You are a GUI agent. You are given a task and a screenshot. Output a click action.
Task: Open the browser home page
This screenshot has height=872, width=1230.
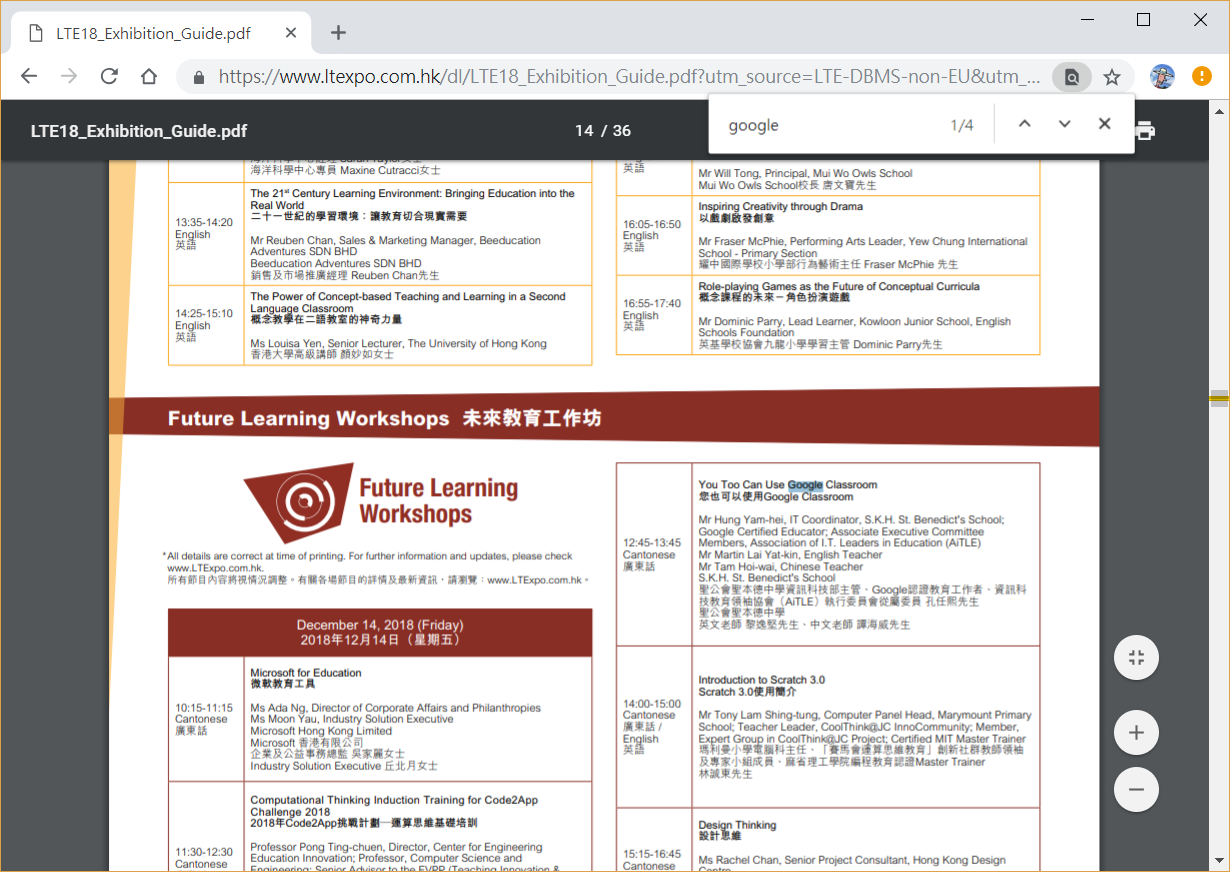(149, 77)
